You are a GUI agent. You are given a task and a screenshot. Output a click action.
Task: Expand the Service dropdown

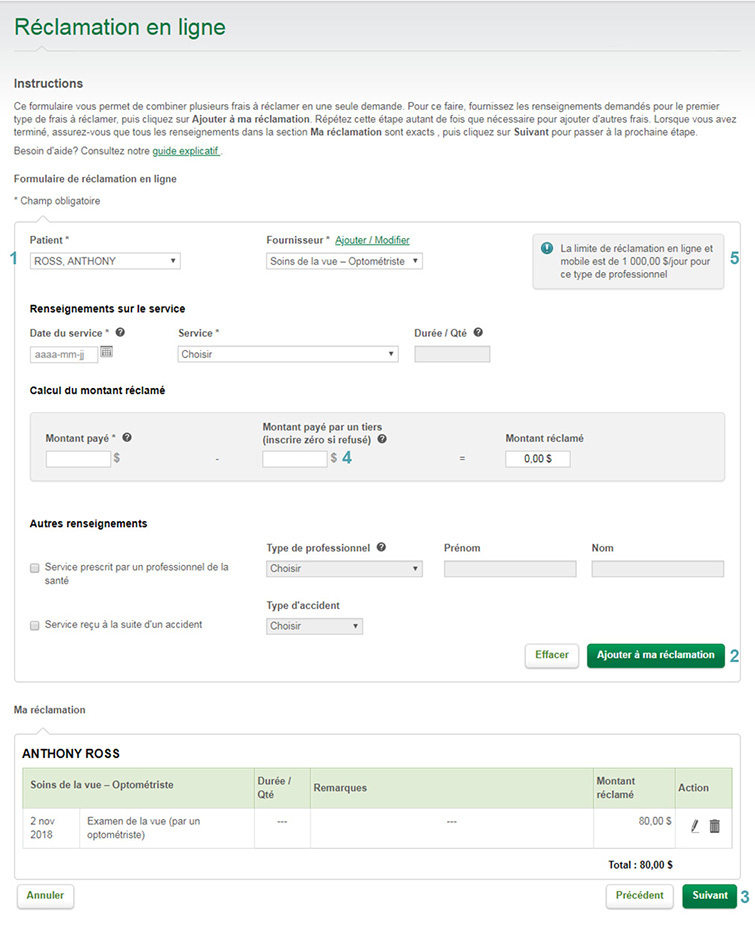pos(288,354)
